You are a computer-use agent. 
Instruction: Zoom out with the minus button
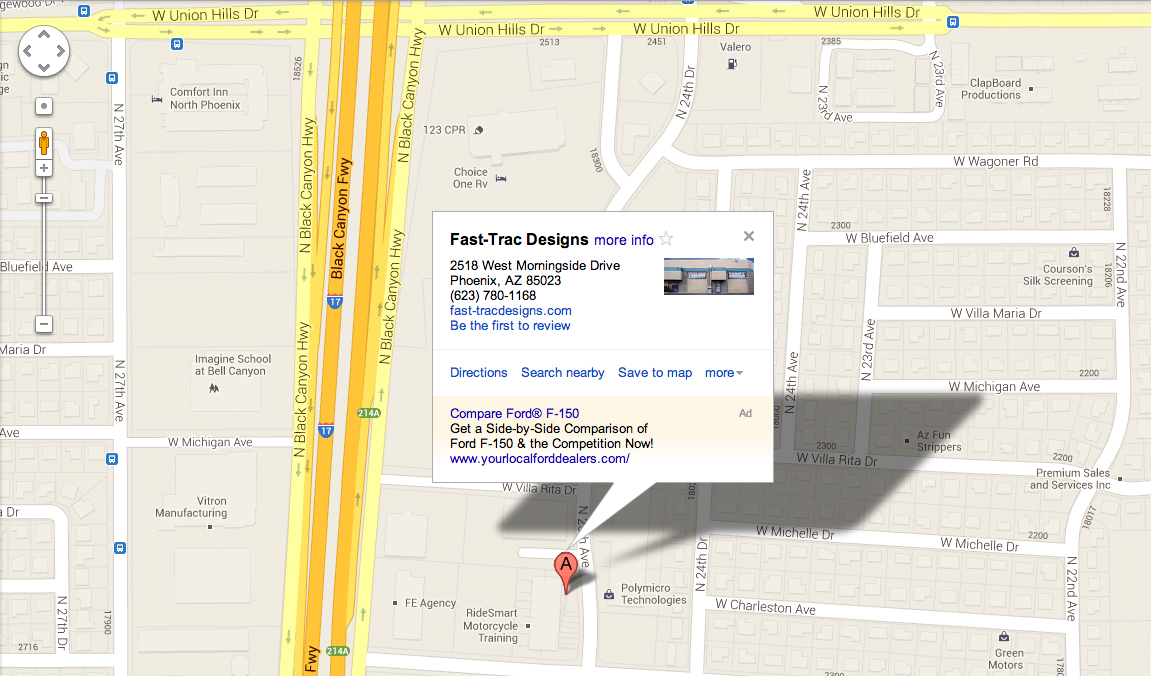44,324
